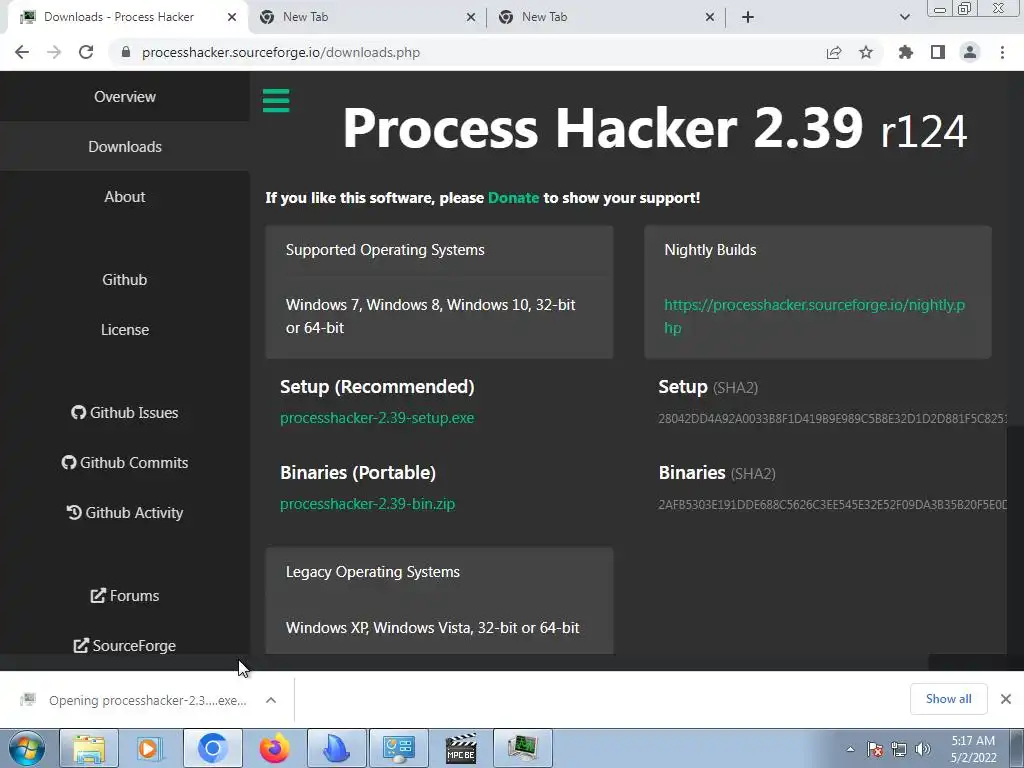The width and height of the screenshot is (1024, 768).
Task: Open the MPC-BE taskbar icon
Action: tap(460, 748)
